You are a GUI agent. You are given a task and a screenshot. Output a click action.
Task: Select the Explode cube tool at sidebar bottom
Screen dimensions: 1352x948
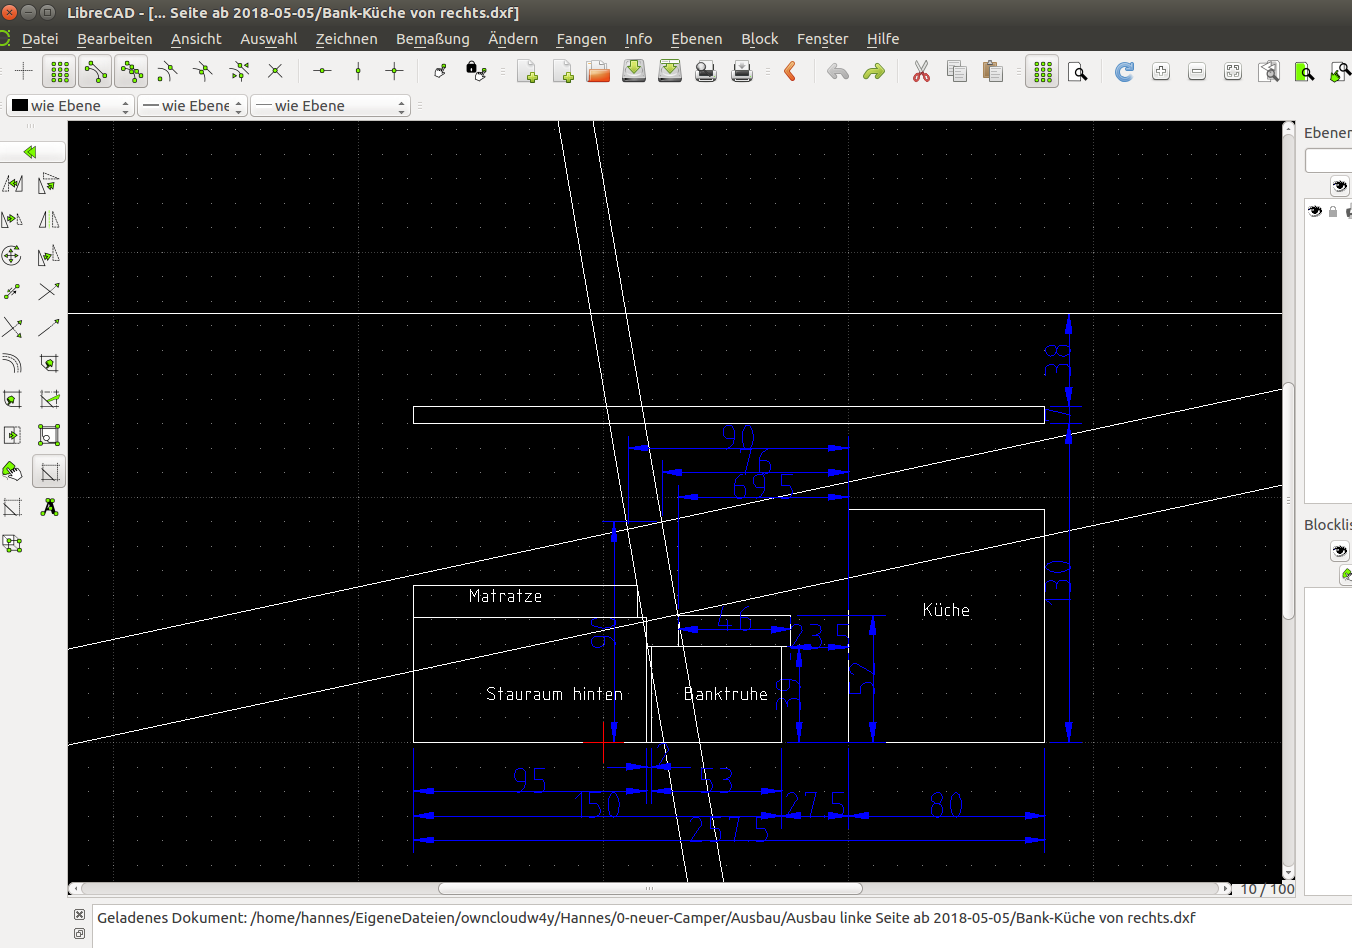[x=13, y=543]
